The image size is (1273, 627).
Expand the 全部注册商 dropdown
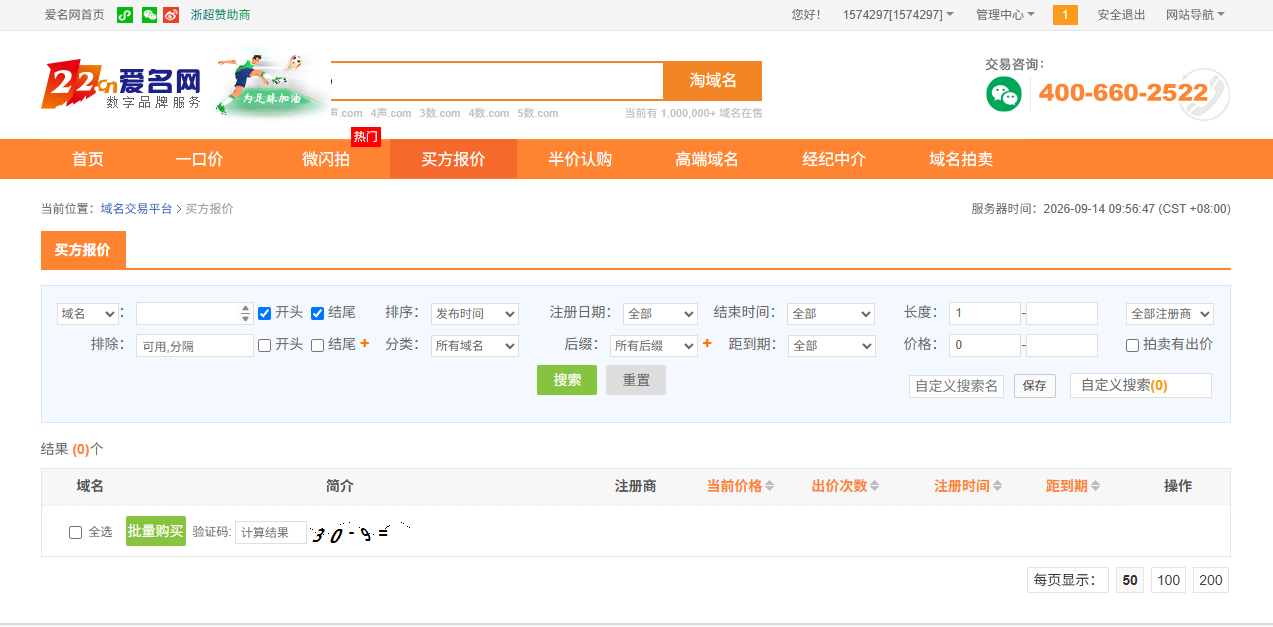[x=1170, y=314]
